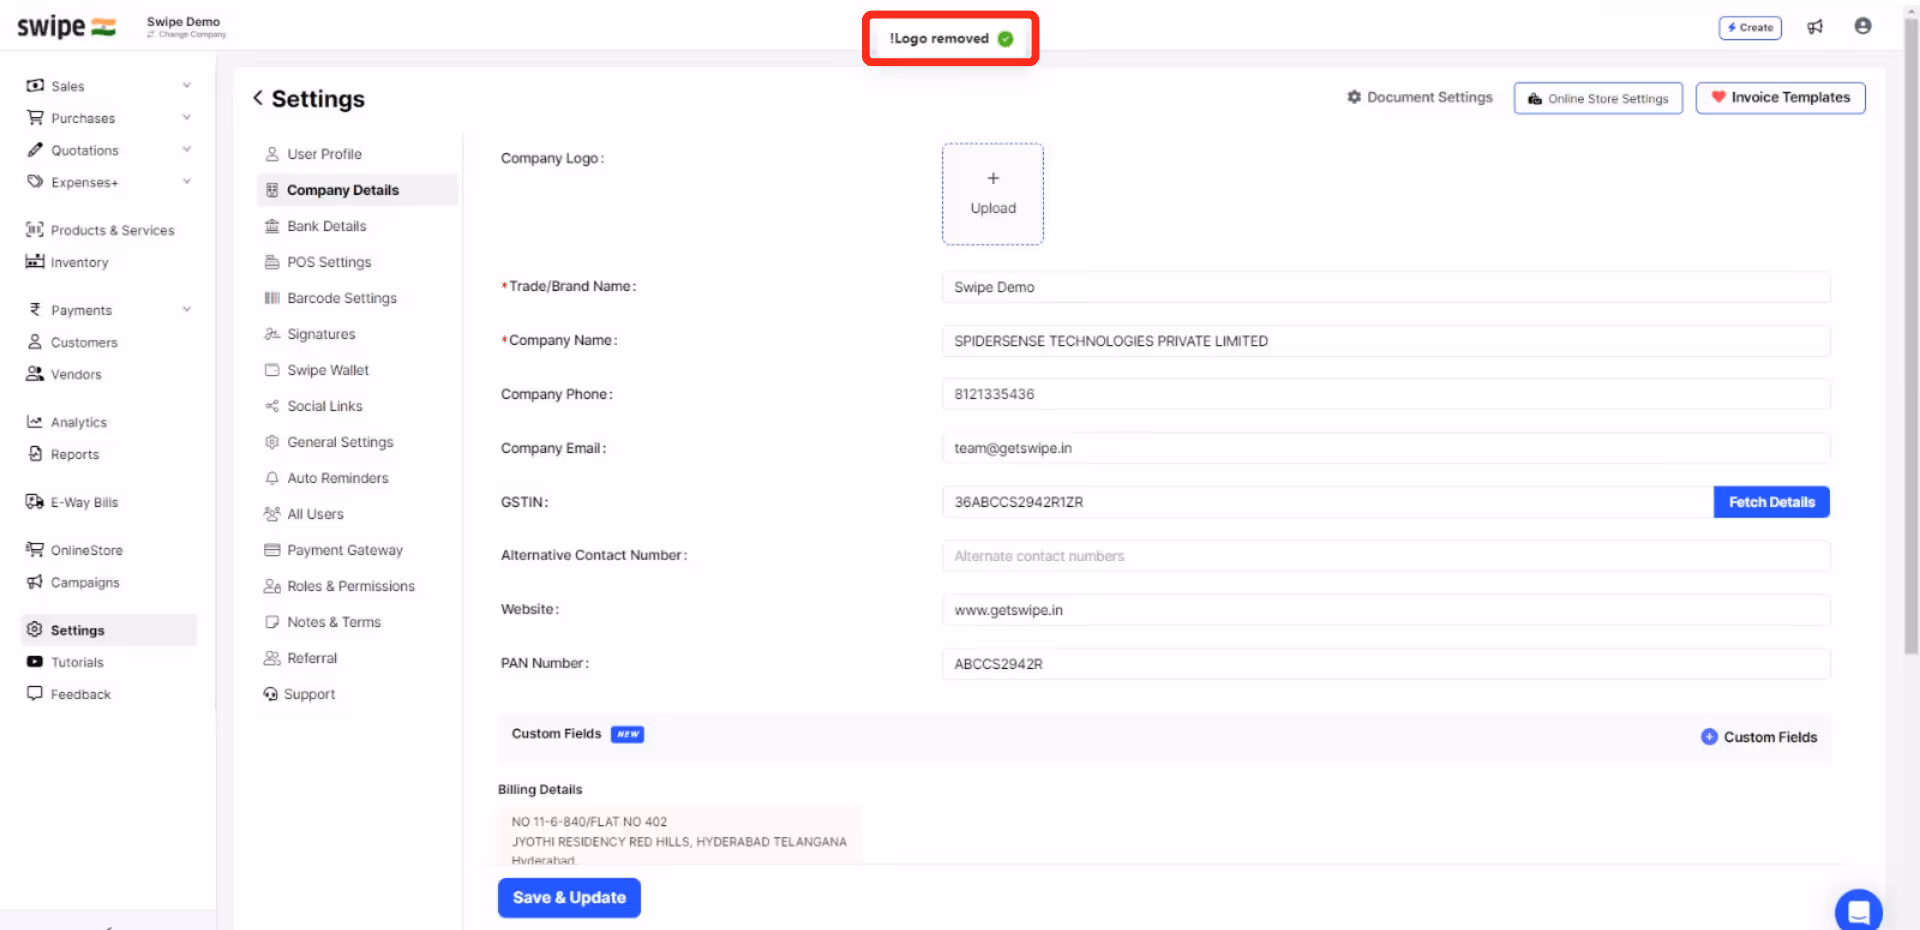Click the announcements megaphone icon in header

point(1815,27)
